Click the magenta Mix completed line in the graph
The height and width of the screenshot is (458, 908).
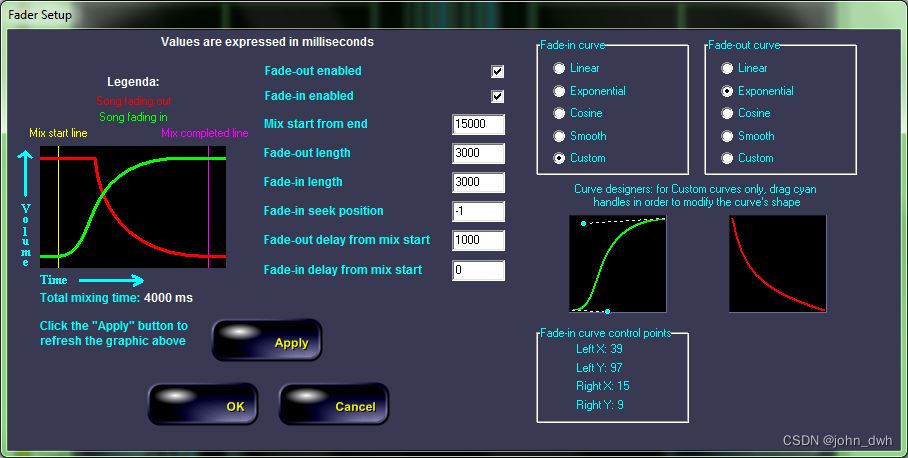(x=208, y=207)
